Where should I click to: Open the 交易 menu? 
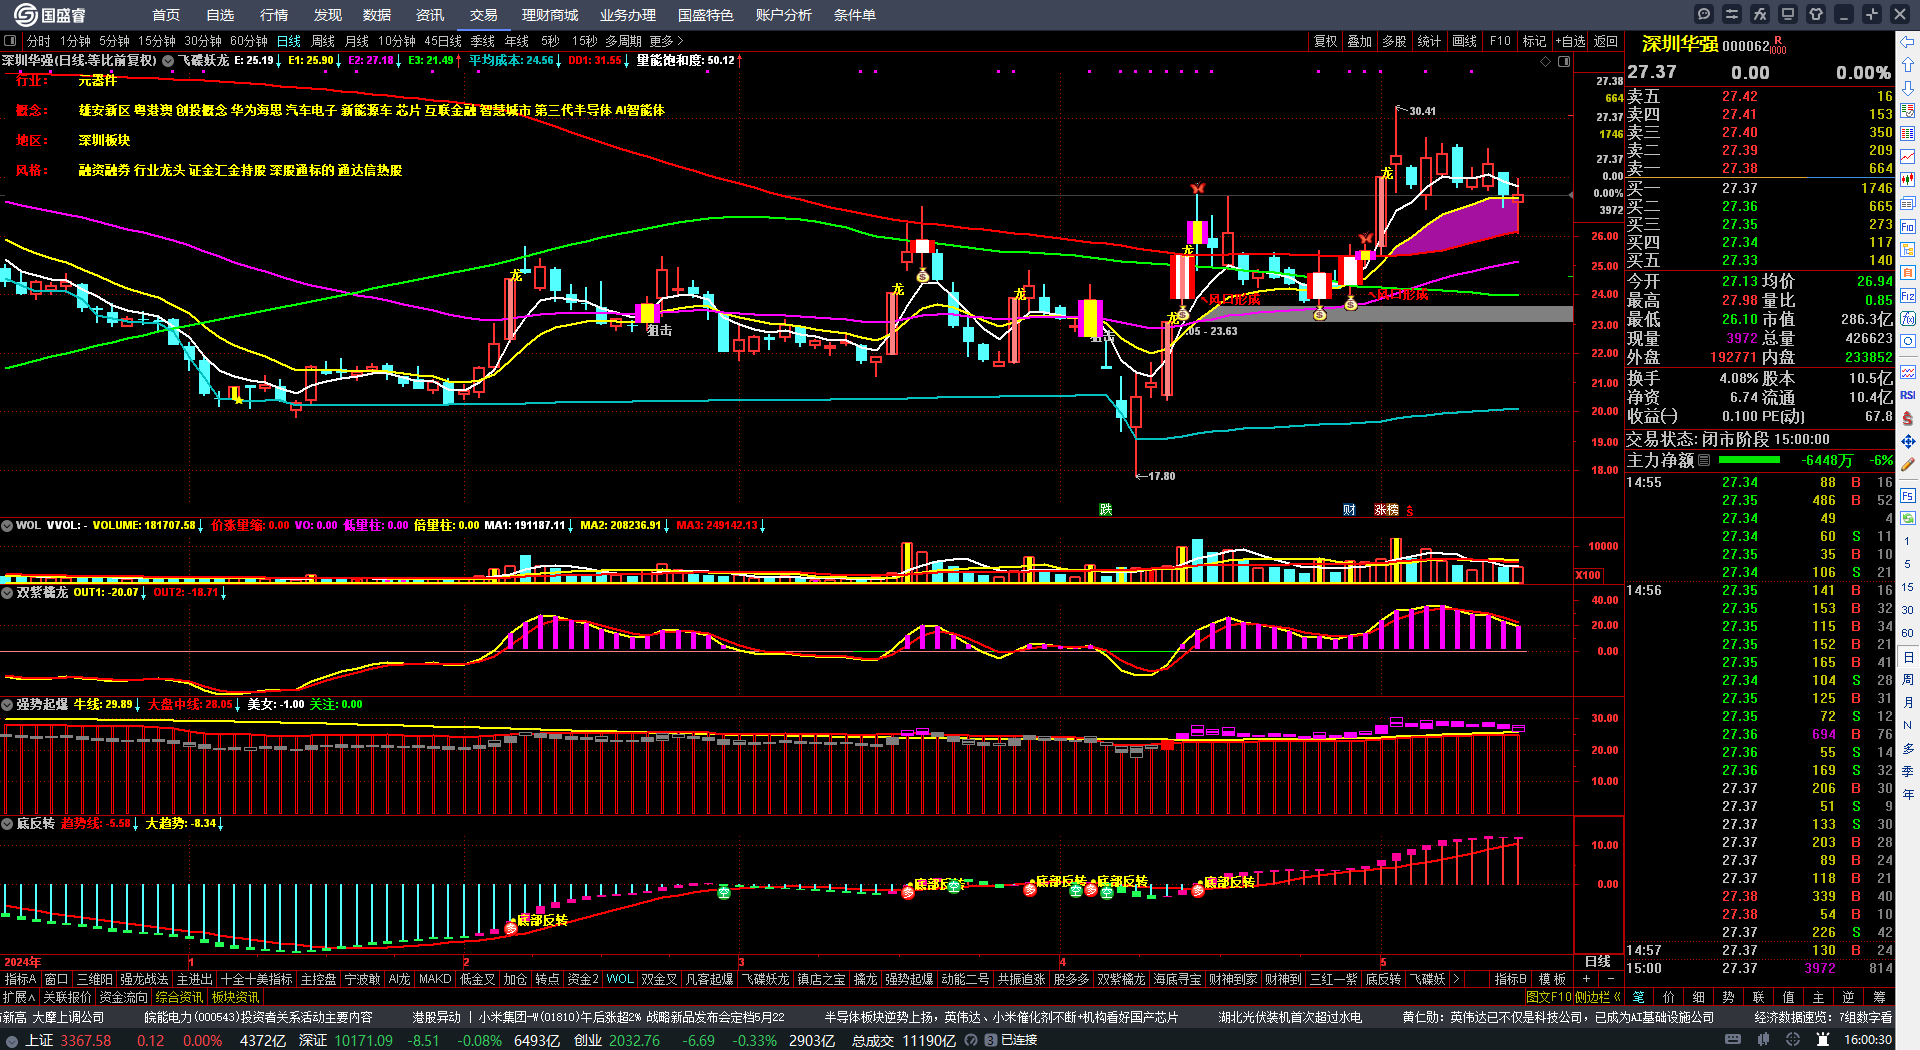click(x=484, y=15)
